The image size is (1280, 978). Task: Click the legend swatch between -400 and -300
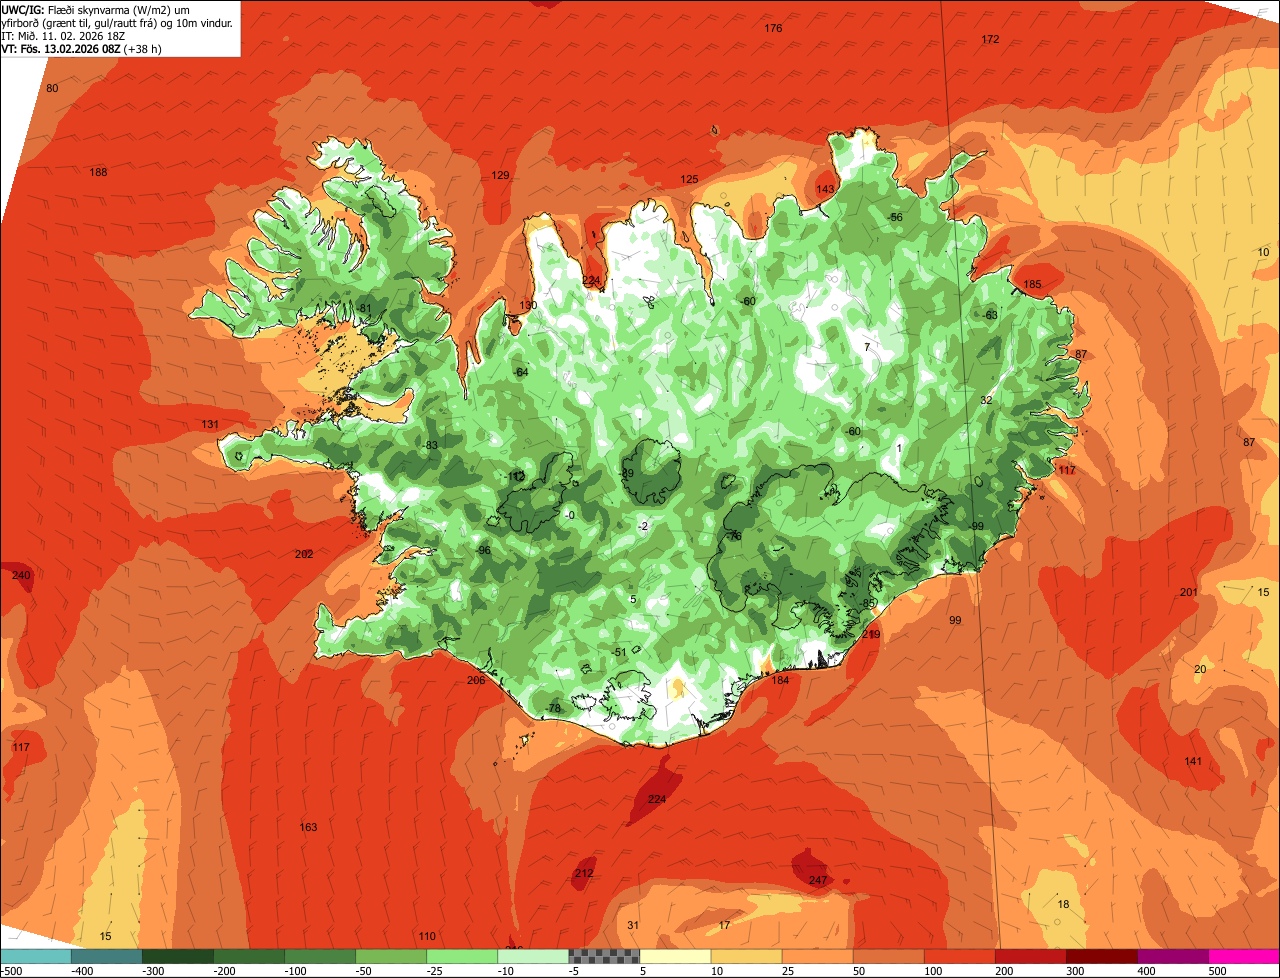coord(106,956)
